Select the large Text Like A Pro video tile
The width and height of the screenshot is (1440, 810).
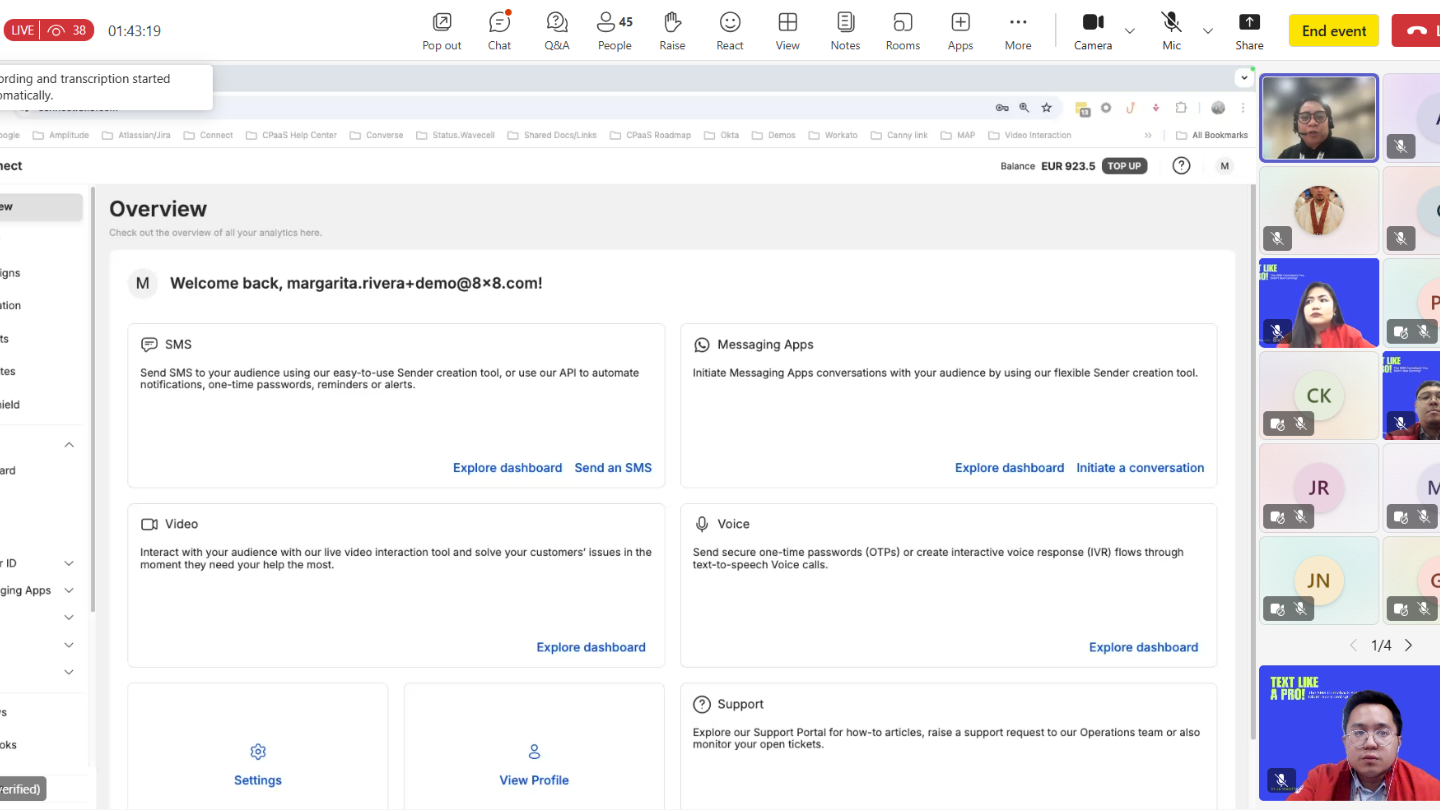(1349, 733)
